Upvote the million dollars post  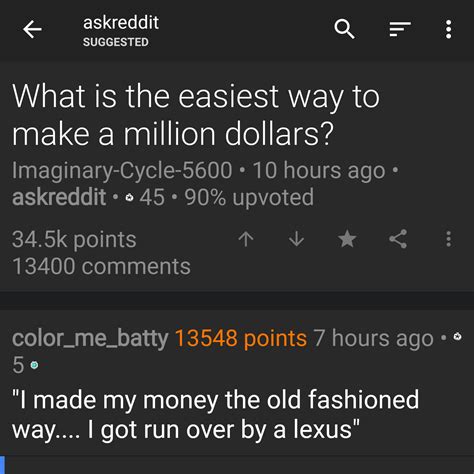coord(246,239)
